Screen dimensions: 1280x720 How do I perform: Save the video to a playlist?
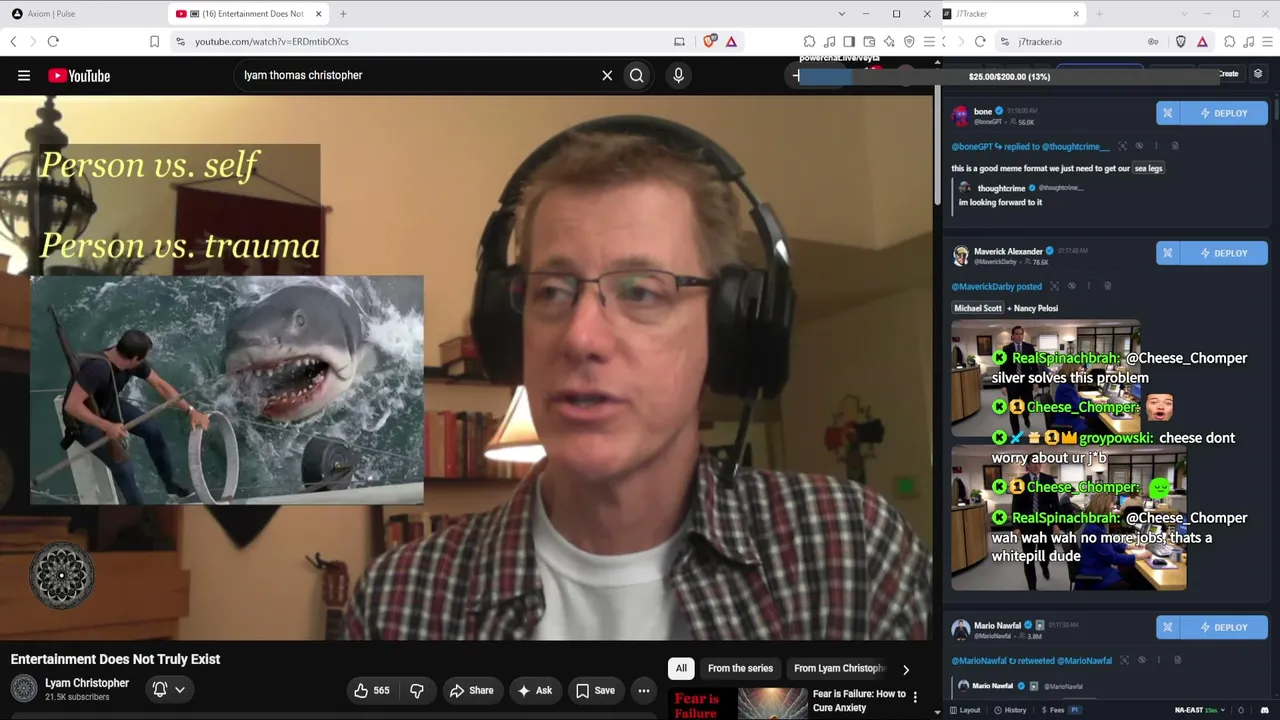(x=595, y=690)
